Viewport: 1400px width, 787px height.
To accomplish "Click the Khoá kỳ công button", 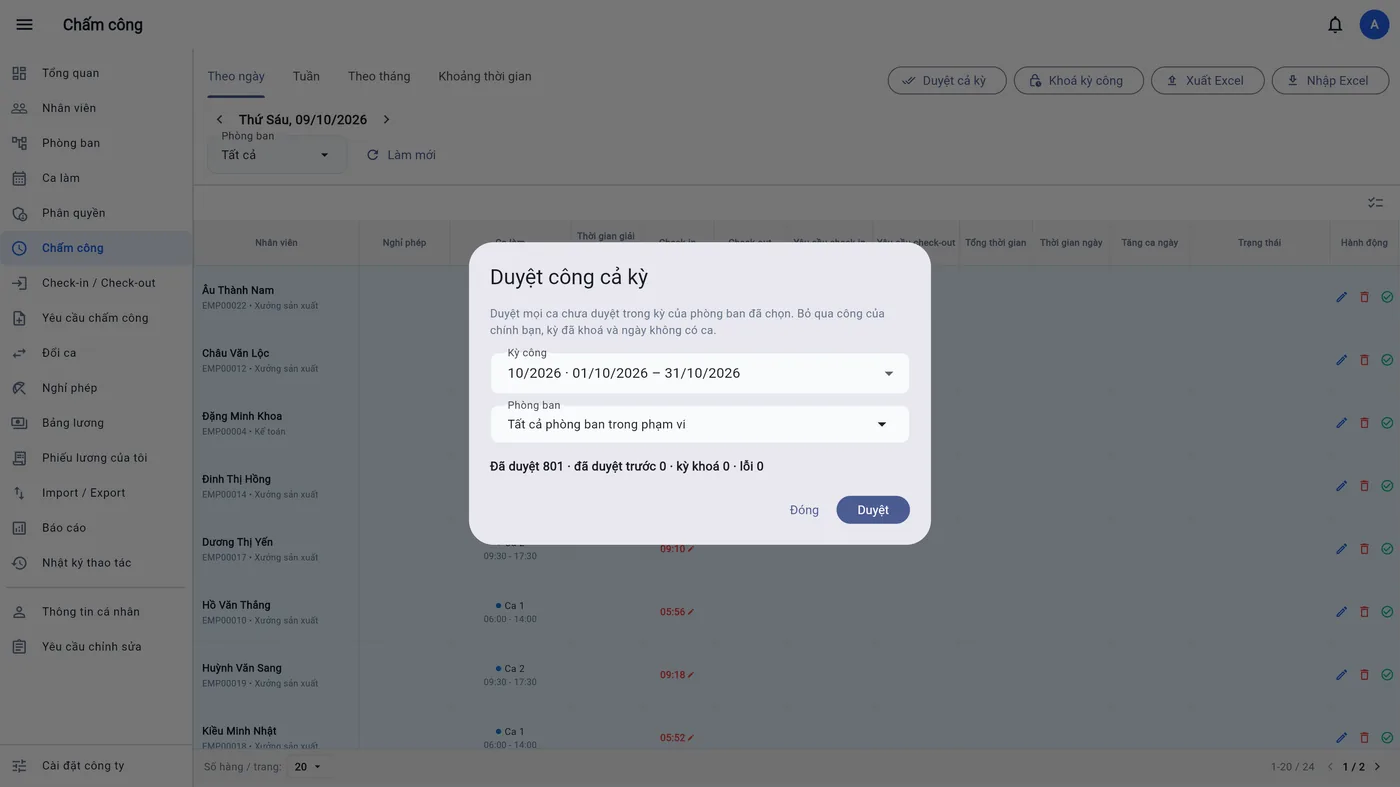I will point(1079,81).
